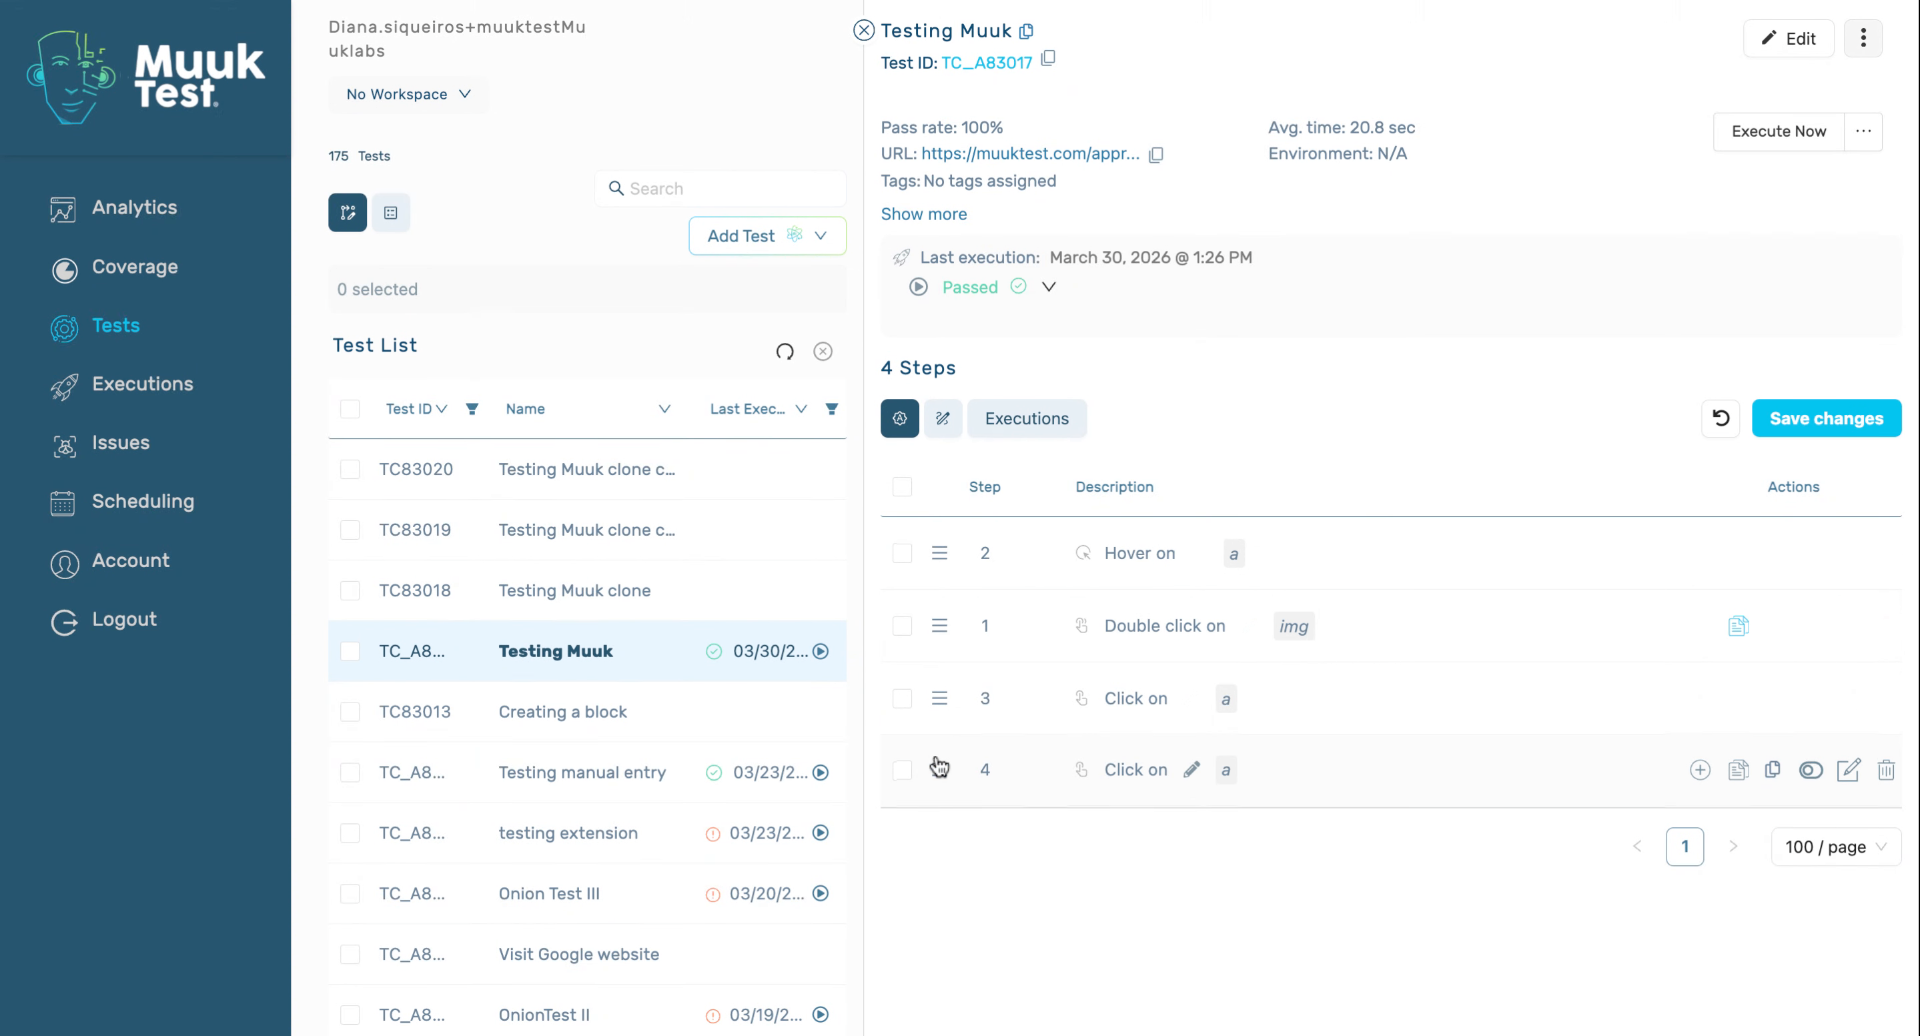Image resolution: width=1920 pixels, height=1036 pixels.
Task: Go to Coverage in the sidebar
Action: 134,267
